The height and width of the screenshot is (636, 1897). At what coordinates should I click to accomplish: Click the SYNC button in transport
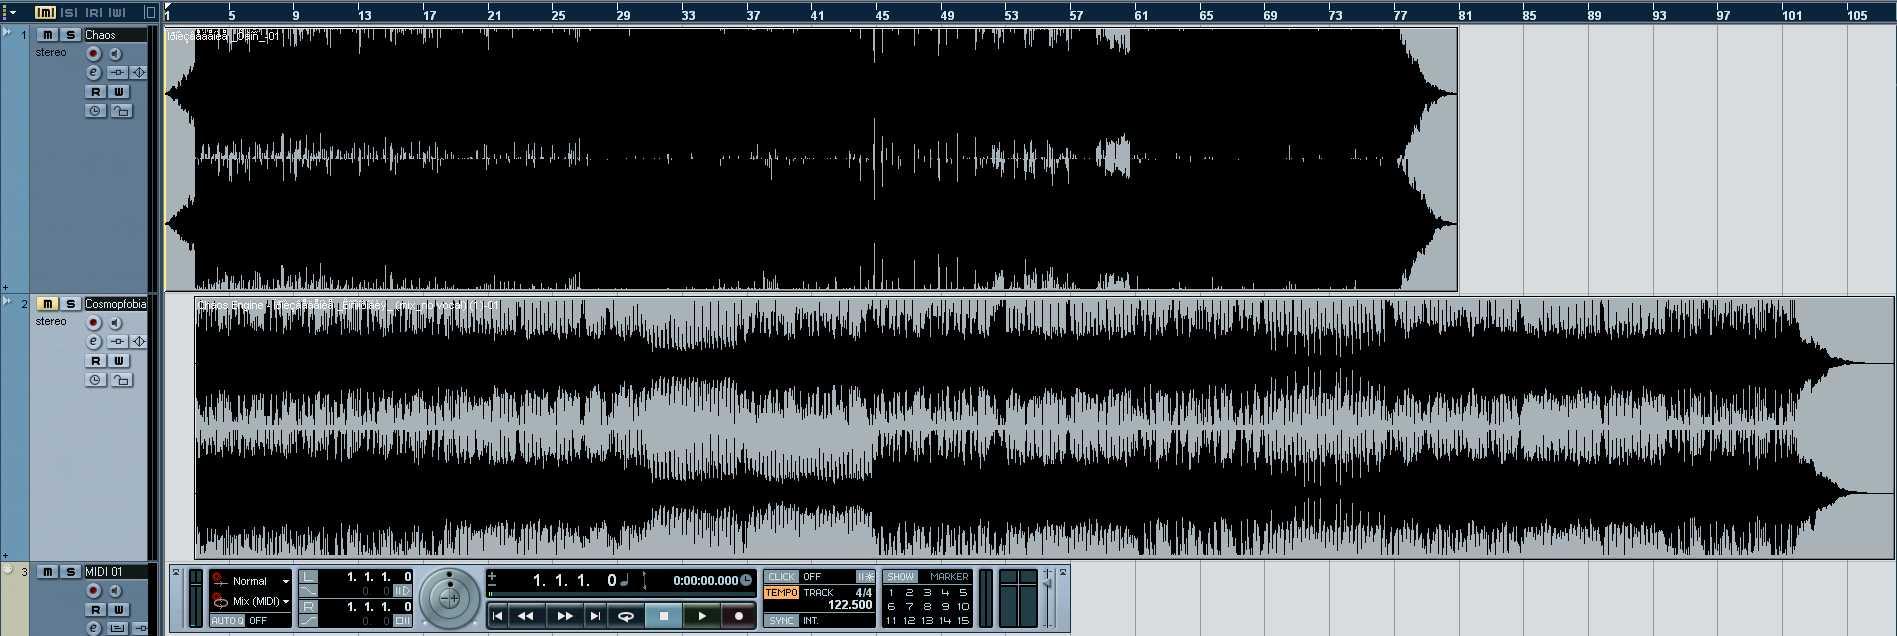(x=781, y=621)
